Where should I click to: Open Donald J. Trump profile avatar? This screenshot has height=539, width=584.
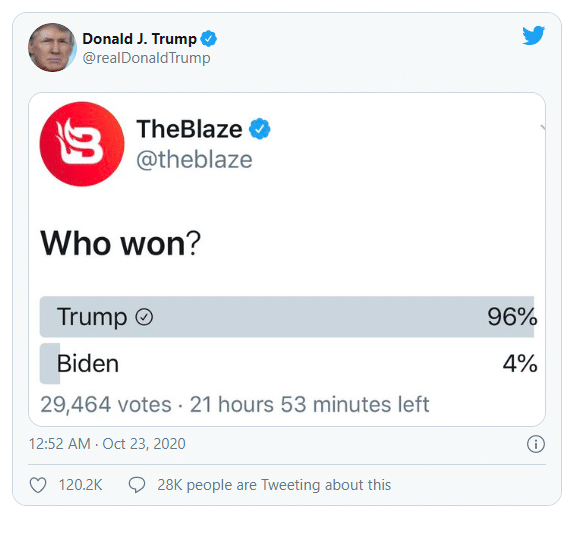pos(52,47)
